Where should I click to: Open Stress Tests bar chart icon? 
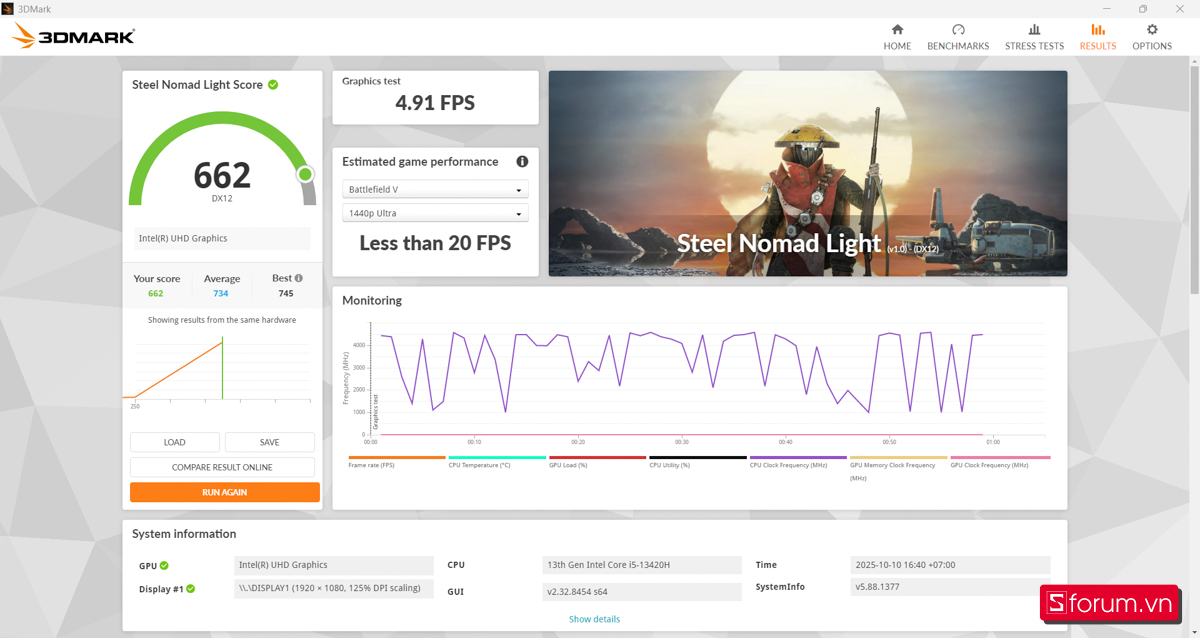[x=1034, y=30]
